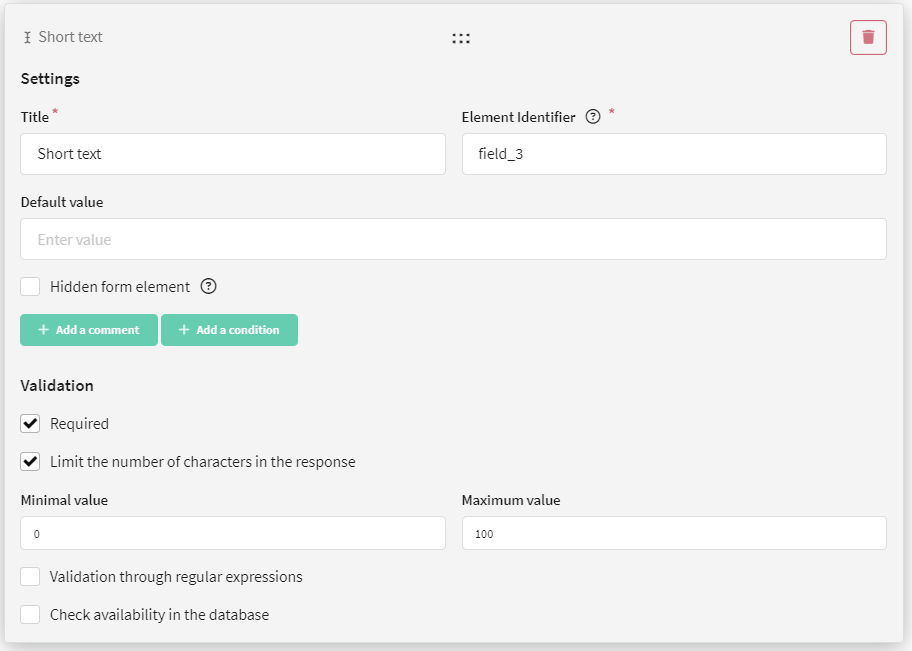The image size is (912, 651).
Task: Delete the Short text element
Action: pos(868,37)
